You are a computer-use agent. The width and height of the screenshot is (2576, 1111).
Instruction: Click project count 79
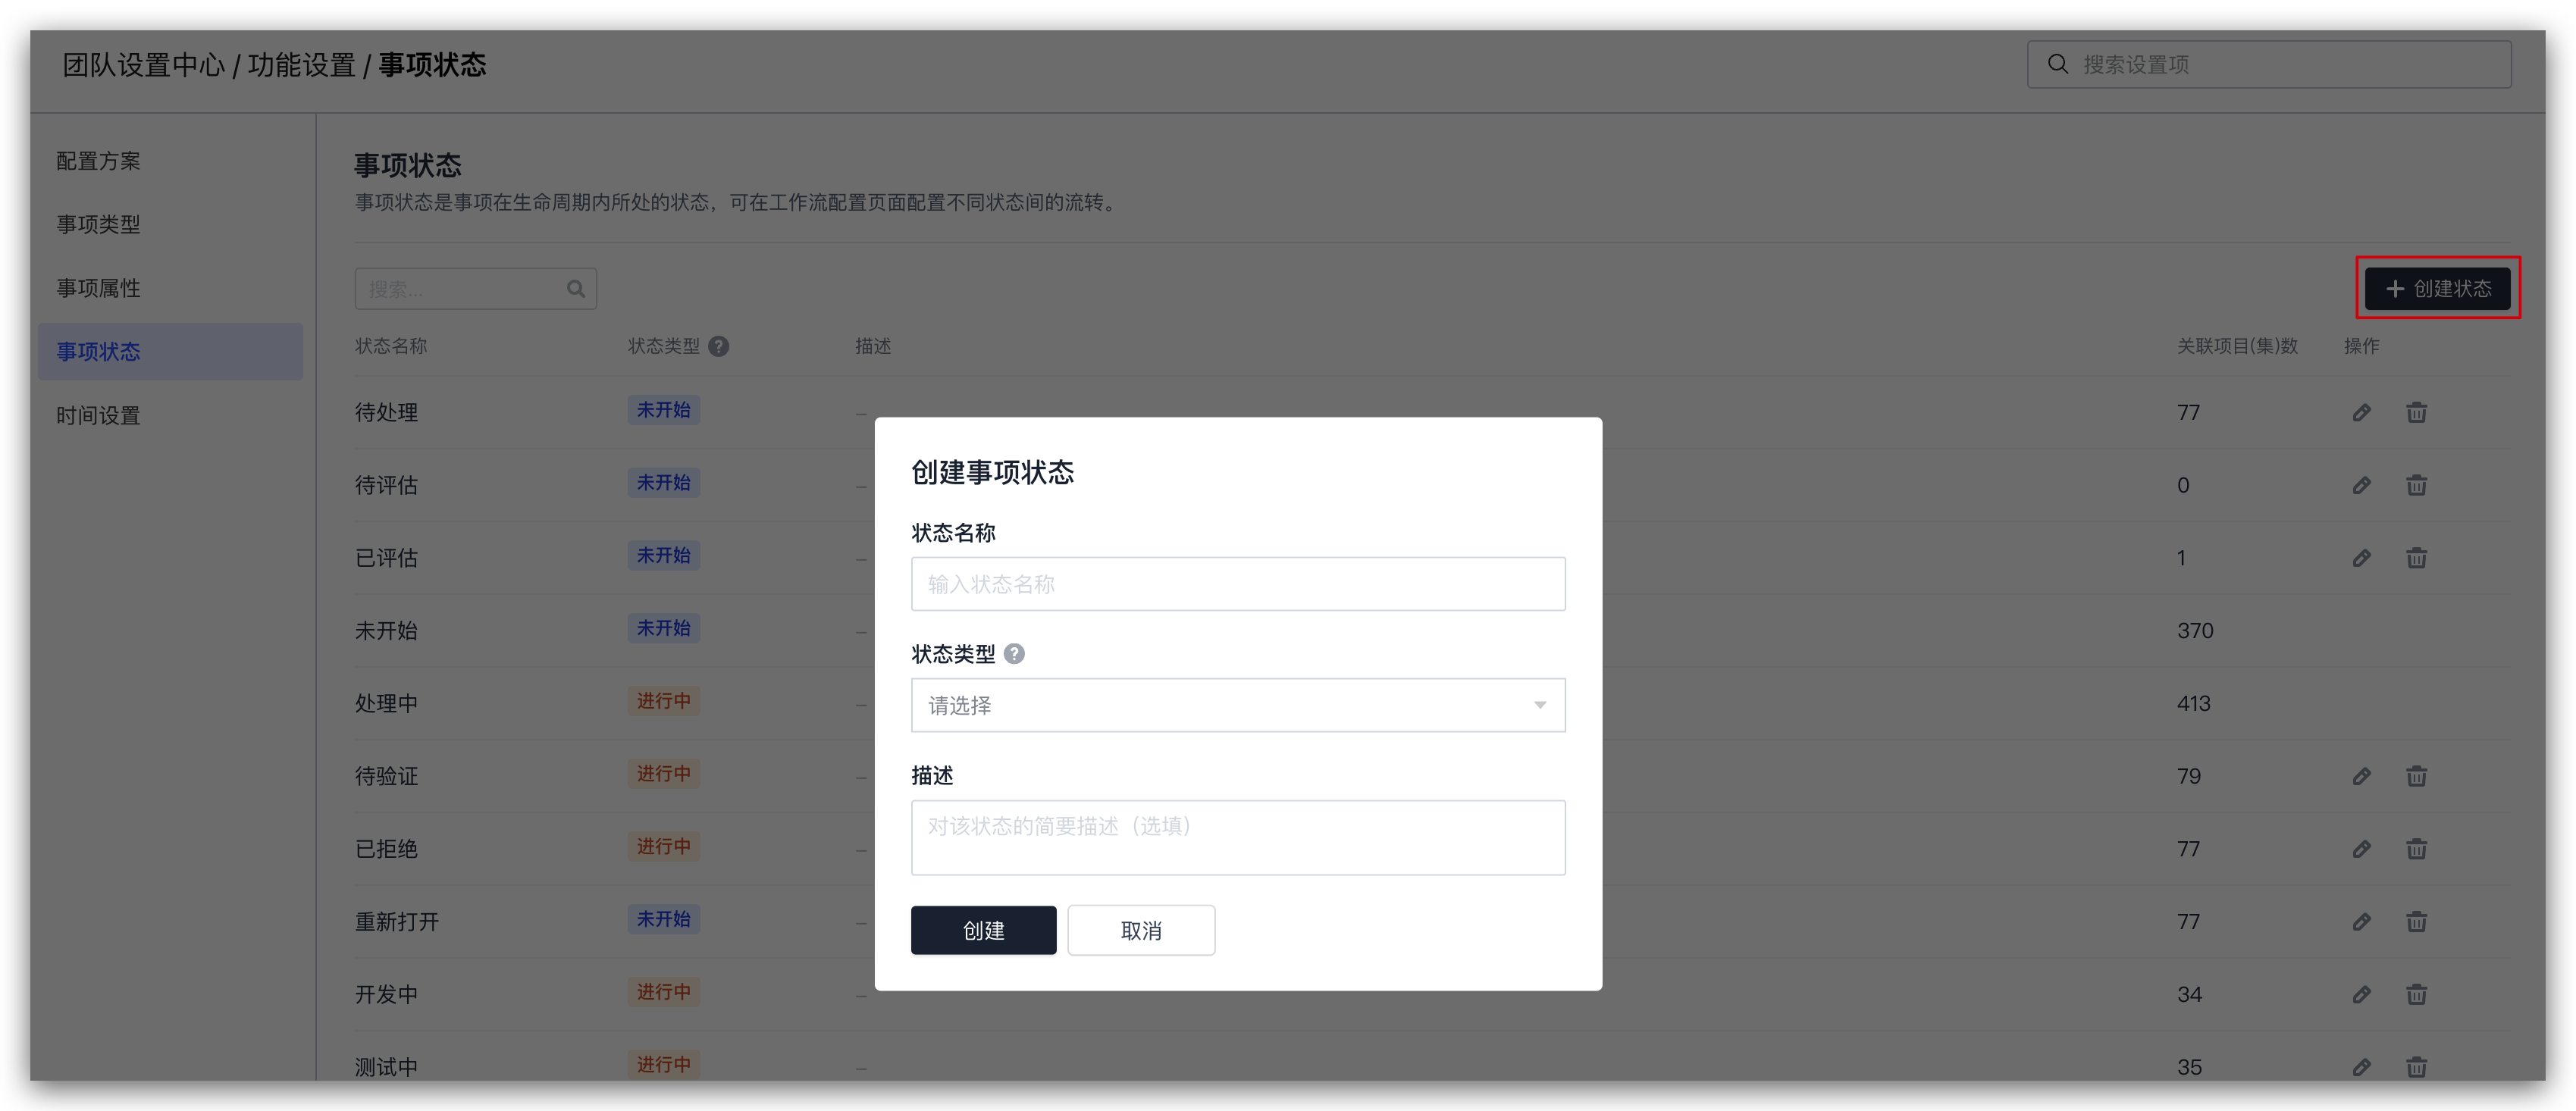(2189, 776)
